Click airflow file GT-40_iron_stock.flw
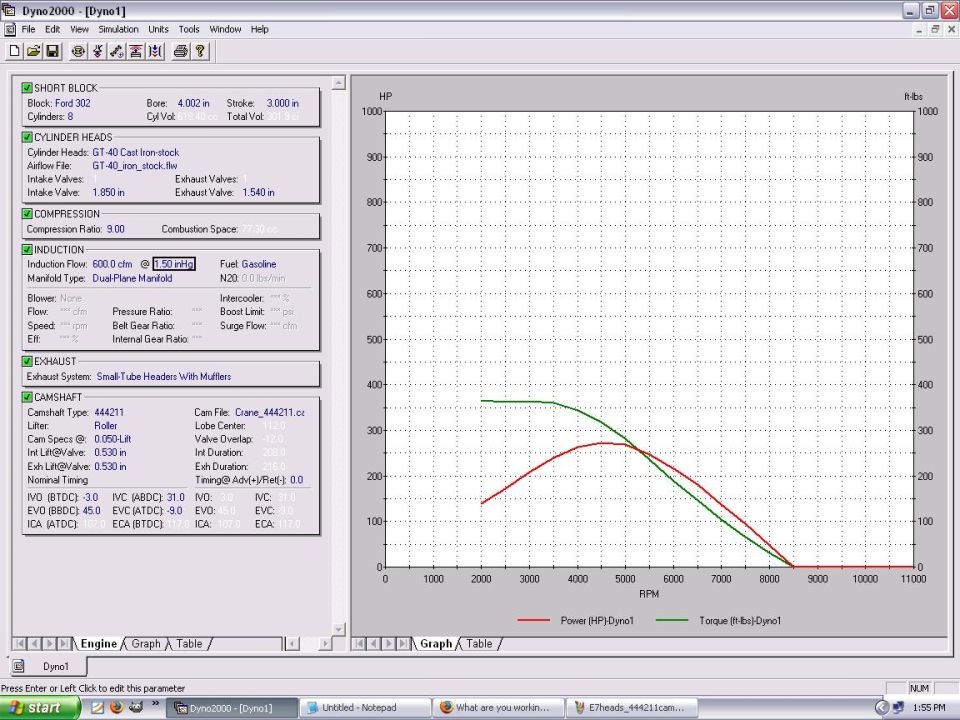 click(x=135, y=165)
